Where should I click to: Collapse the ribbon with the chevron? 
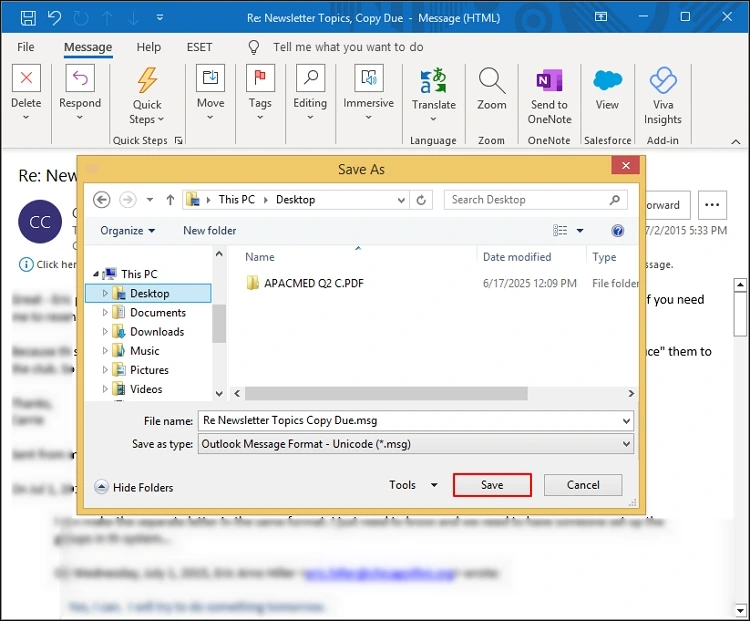[x=736, y=142]
